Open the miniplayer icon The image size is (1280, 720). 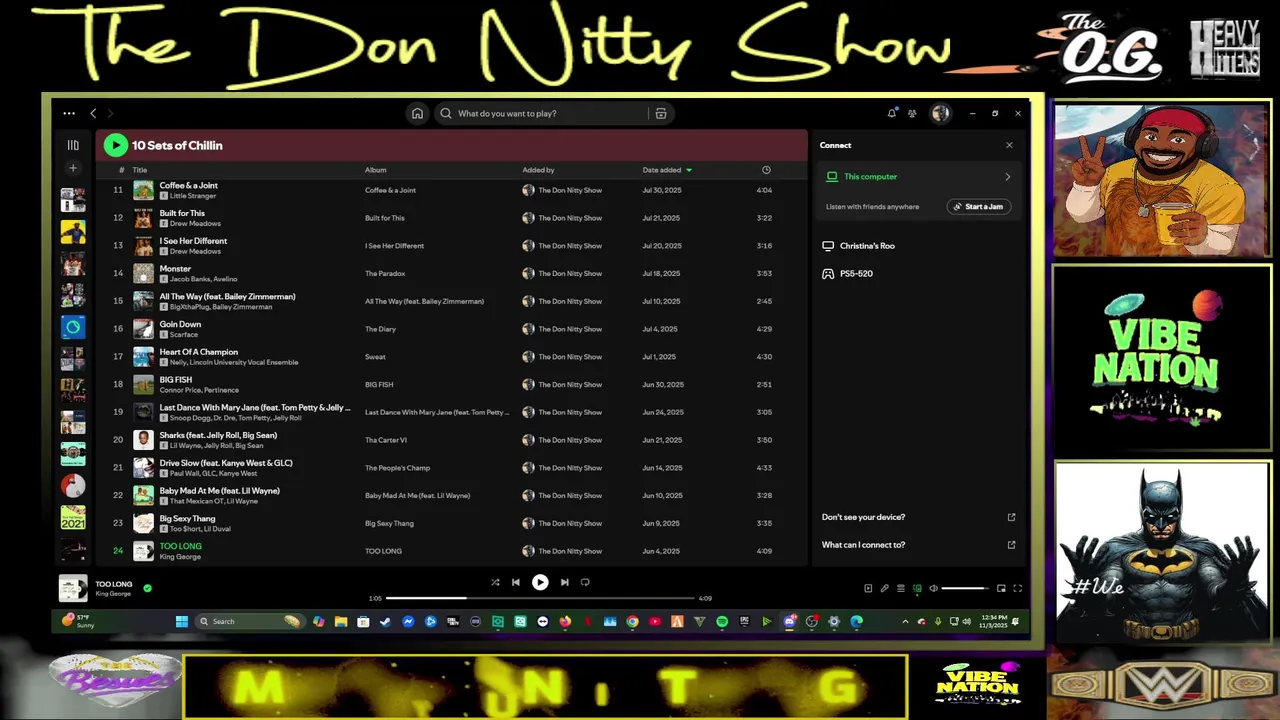click(x=1001, y=588)
